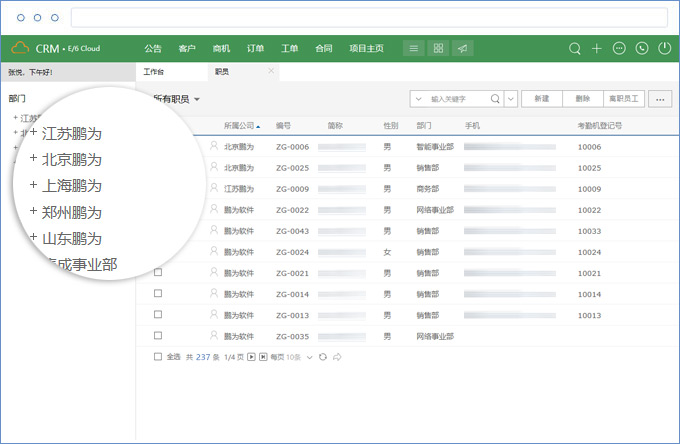Screen dimensions: 680x444
Task: Switch to the 工作台 tab
Action: [x=154, y=72]
